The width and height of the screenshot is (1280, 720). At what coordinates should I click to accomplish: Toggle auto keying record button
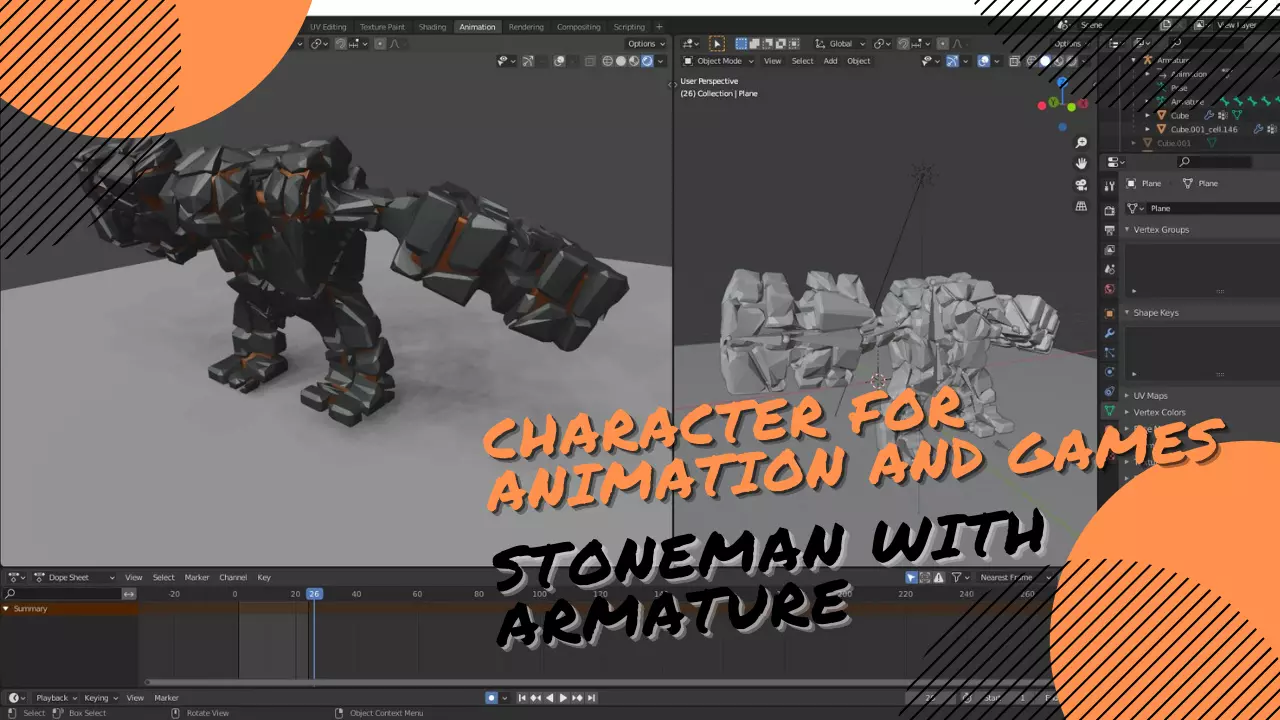(491, 698)
